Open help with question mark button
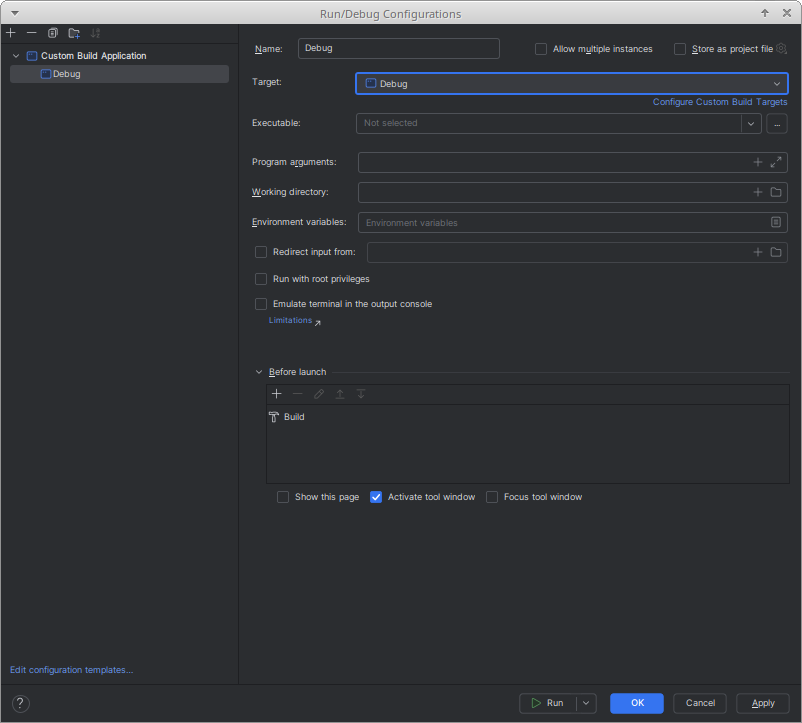802x723 pixels. [x=20, y=704]
